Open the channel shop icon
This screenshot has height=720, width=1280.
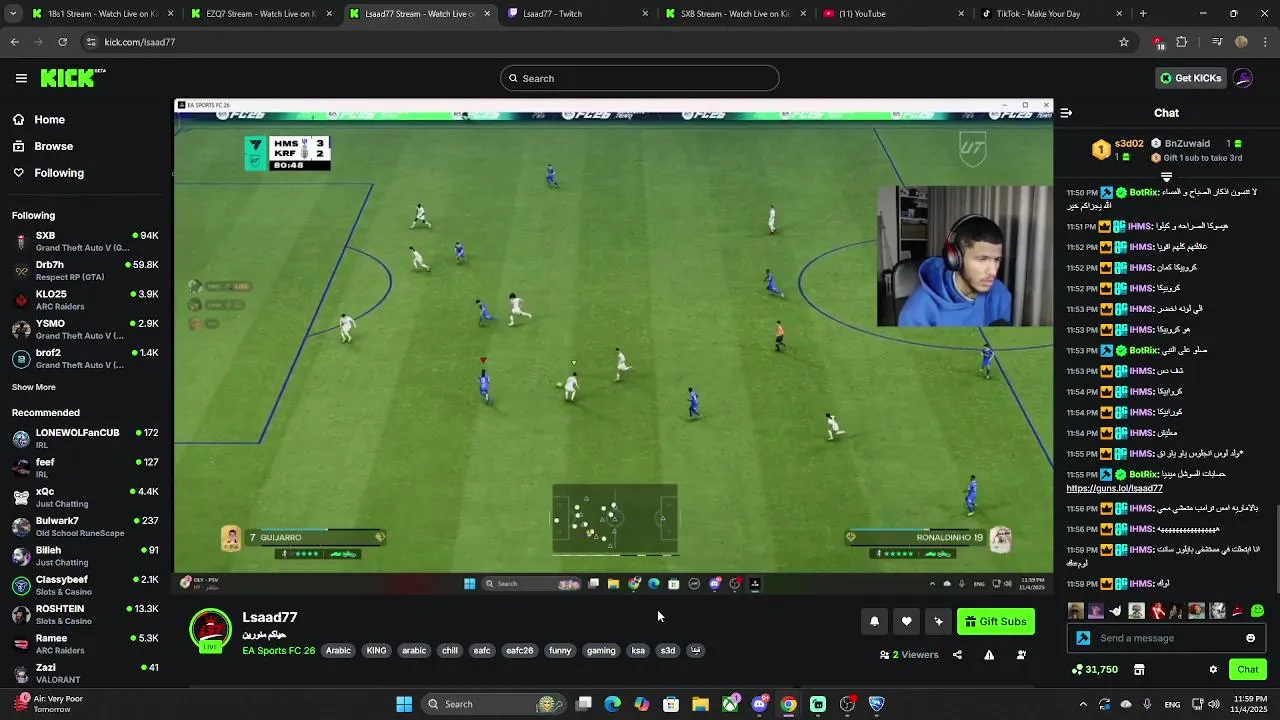[1139, 670]
